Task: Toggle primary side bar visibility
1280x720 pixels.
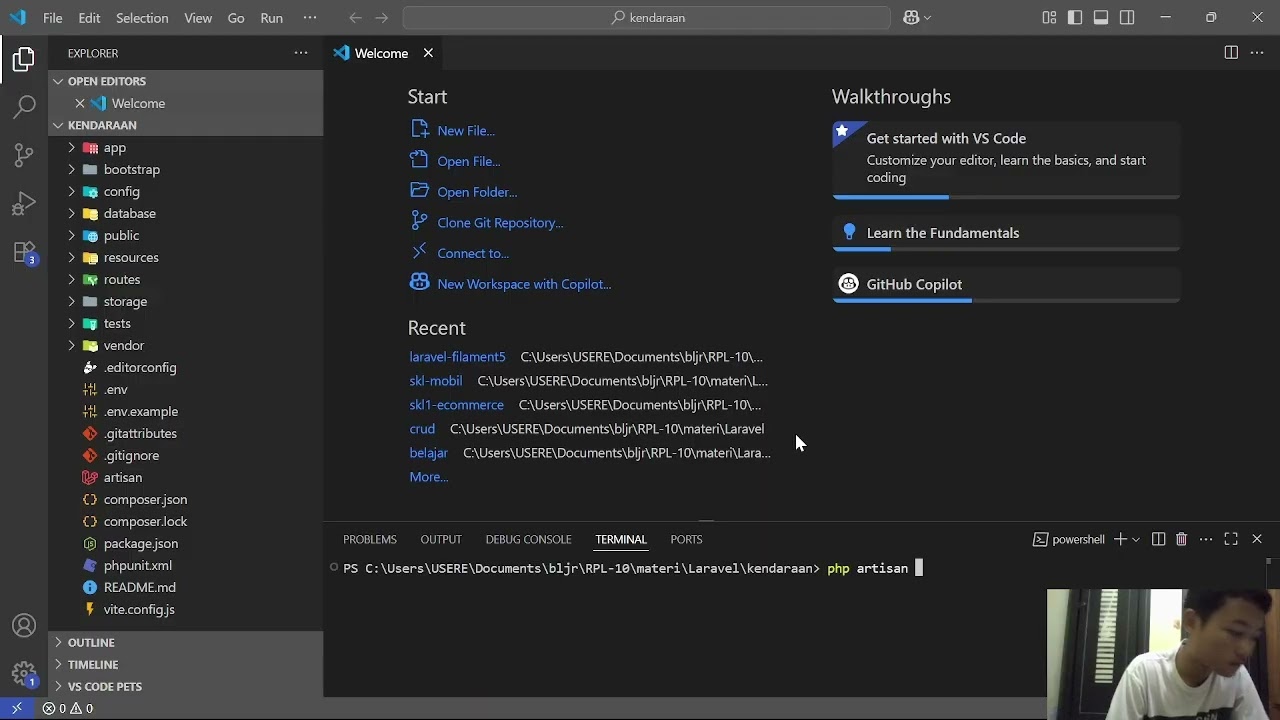Action: [x=1075, y=17]
